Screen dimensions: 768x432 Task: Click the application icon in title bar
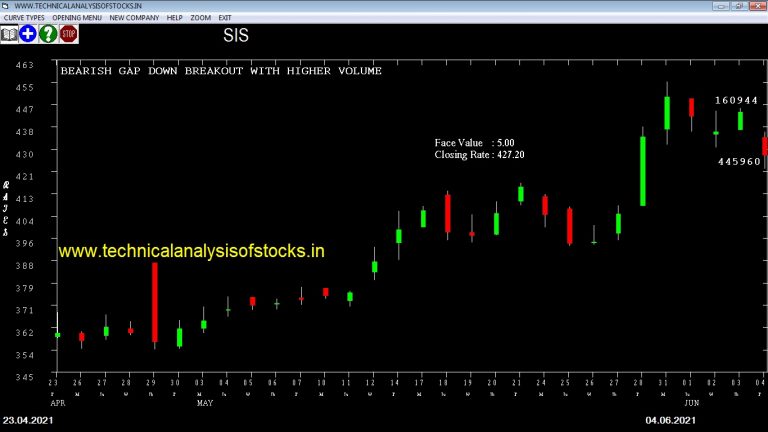coord(5,6)
